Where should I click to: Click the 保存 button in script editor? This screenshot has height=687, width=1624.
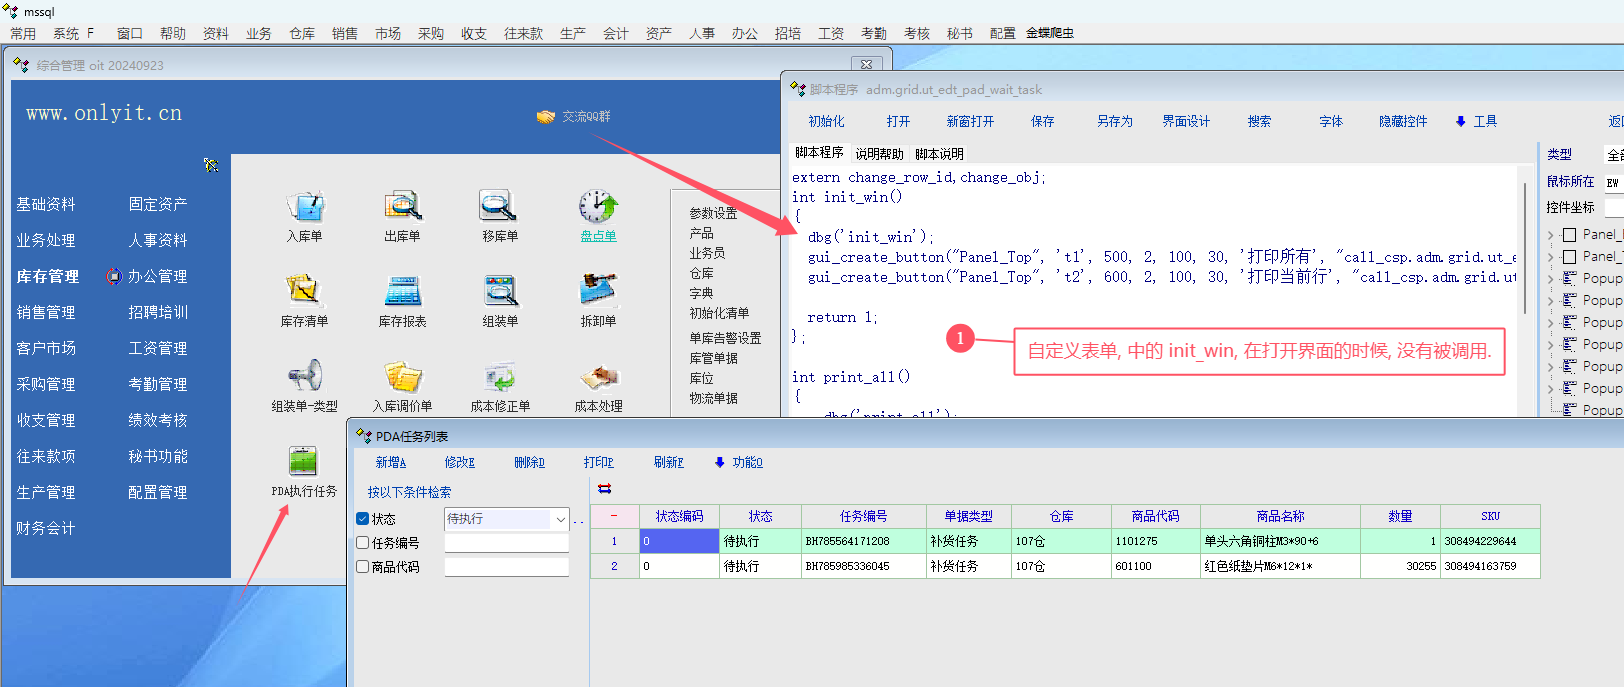pos(1042,121)
